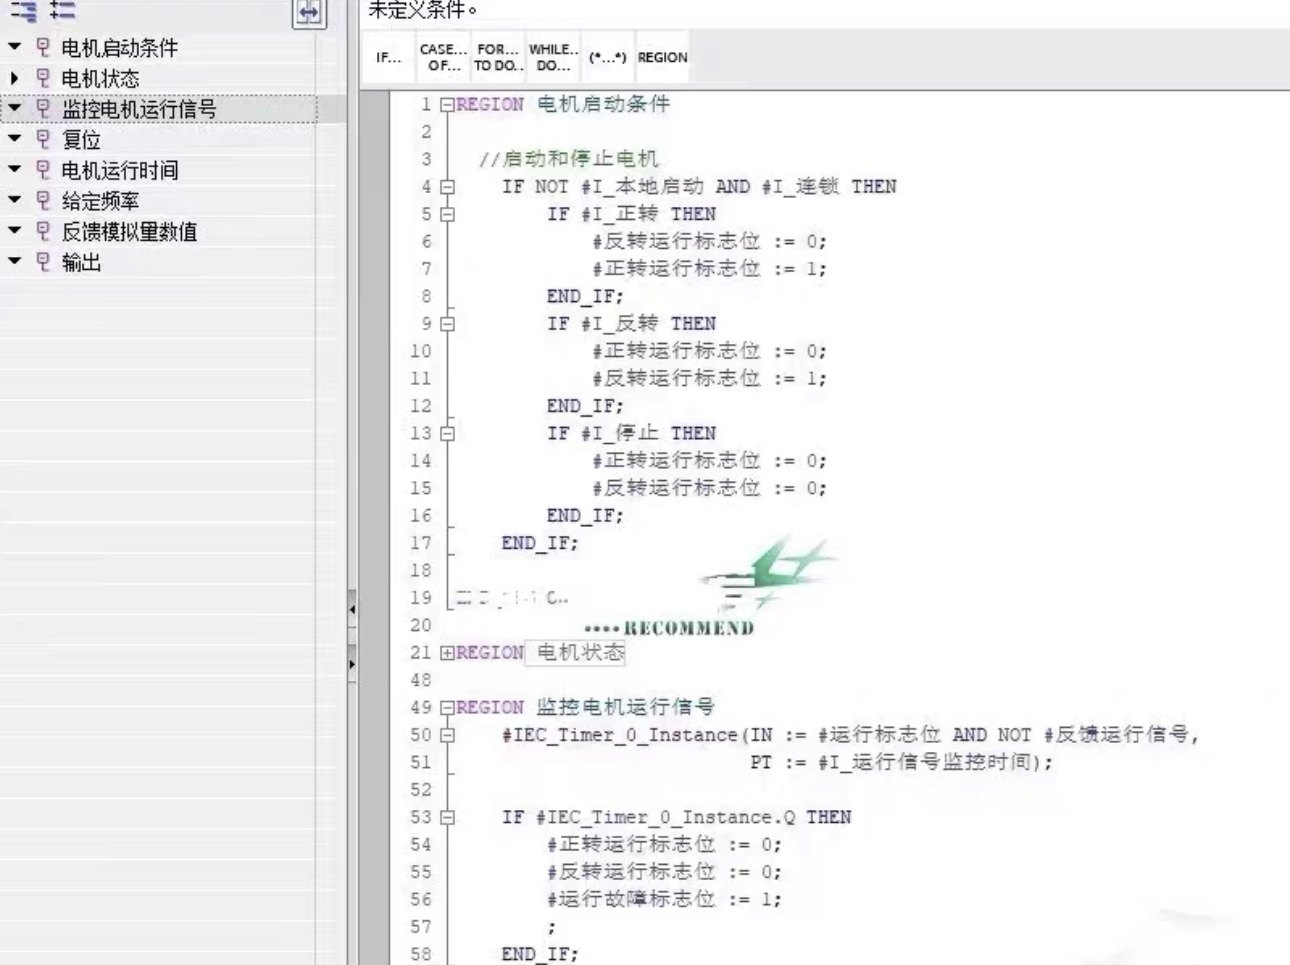
Task: Expand the folded REGION 电机状态 on line 21
Action: tap(447, 652)
